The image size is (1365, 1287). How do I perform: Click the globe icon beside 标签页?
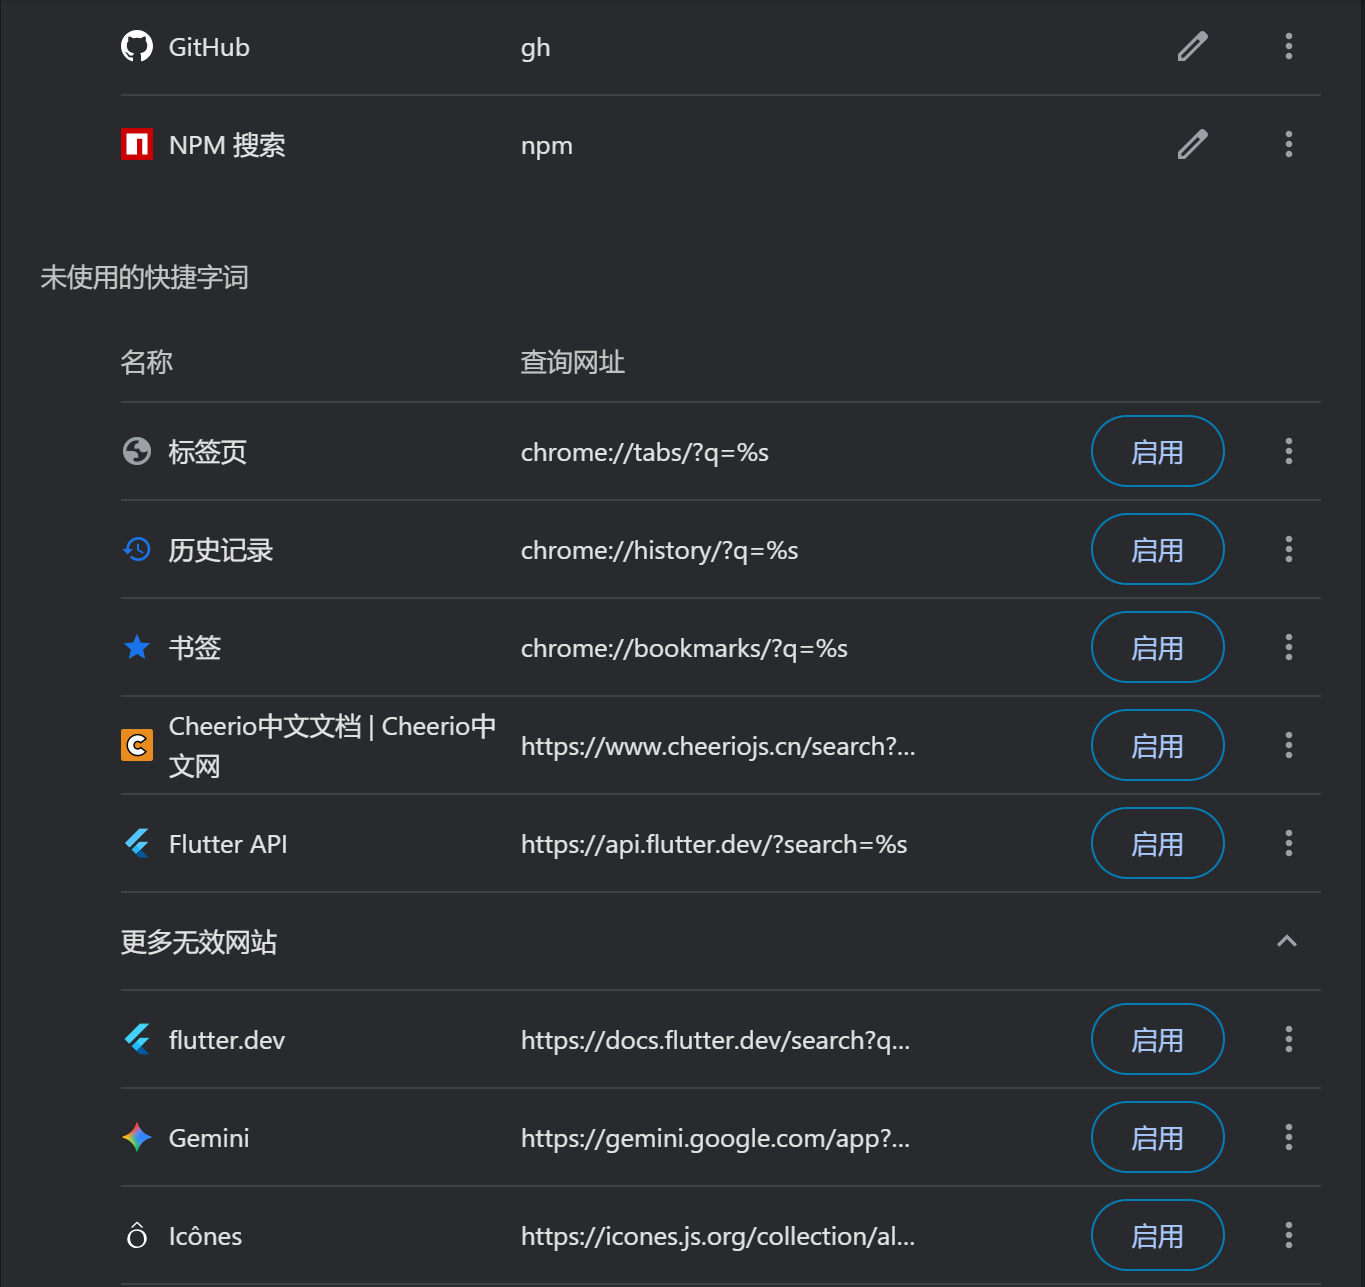tap(137, 451)
